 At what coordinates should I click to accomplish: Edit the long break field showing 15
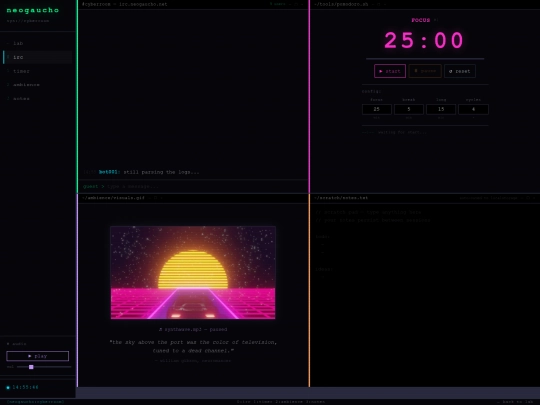pyautogui.click(x=441, y=109)
